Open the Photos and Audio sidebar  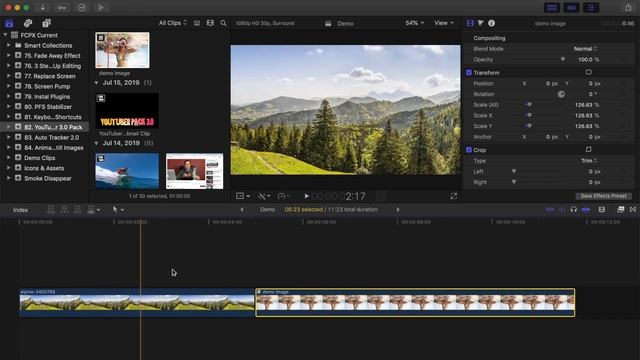(x=28, y=23)
